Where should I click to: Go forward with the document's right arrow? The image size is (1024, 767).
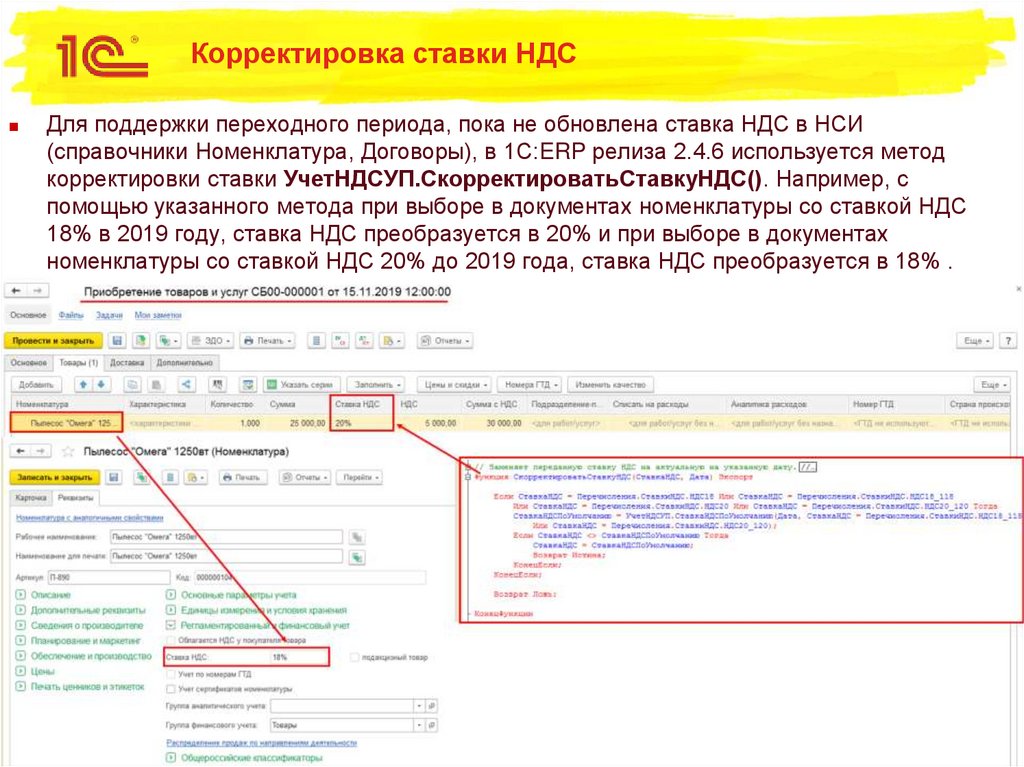tap(37, 291)
